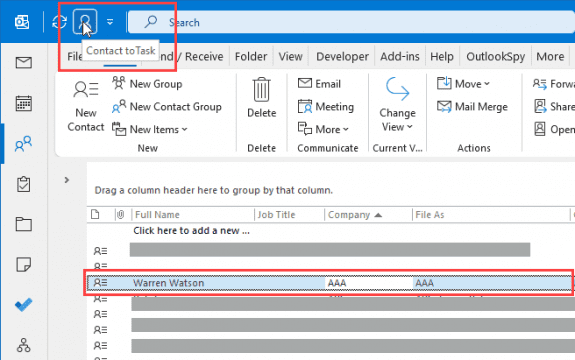The image size is (575, 360).
Task: Open Notes from the sidebar
Action: pyautogui.click(x=23, y=264)
